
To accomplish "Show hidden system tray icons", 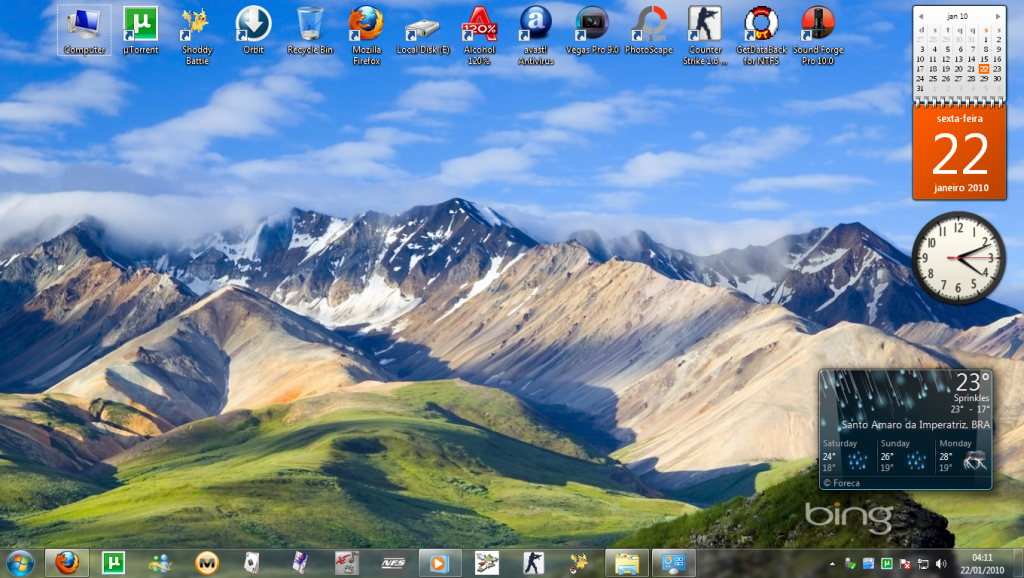I will 833,563.
